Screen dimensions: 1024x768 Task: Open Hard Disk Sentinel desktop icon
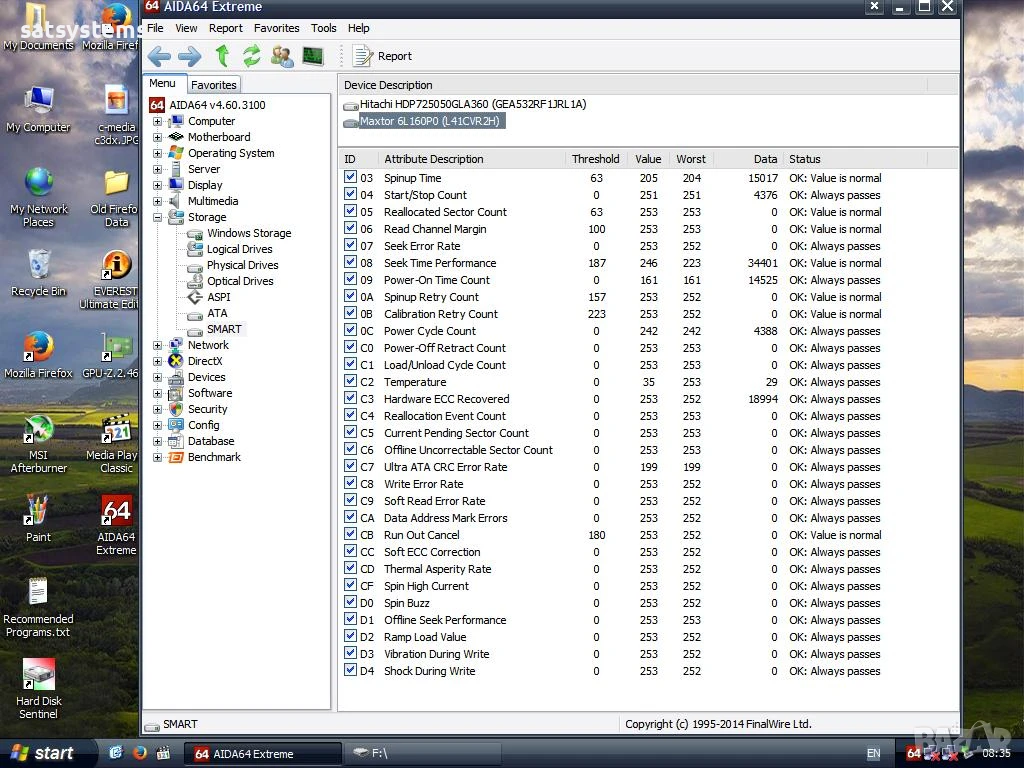coord(38,688)
